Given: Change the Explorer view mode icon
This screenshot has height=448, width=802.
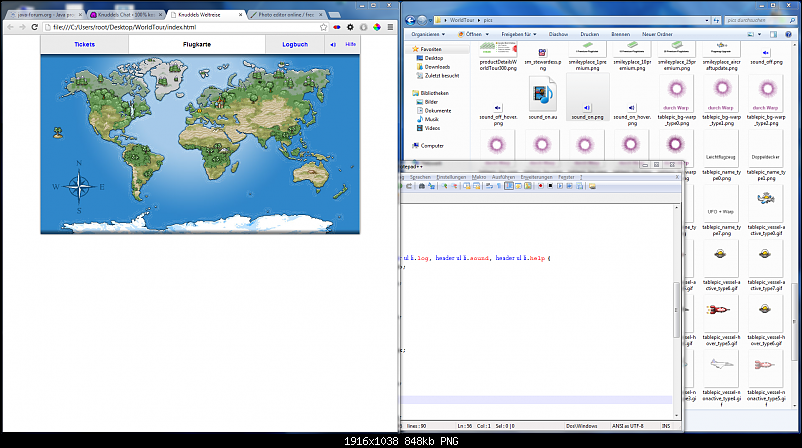Looking at the screenshot, I should click(750, 34).
